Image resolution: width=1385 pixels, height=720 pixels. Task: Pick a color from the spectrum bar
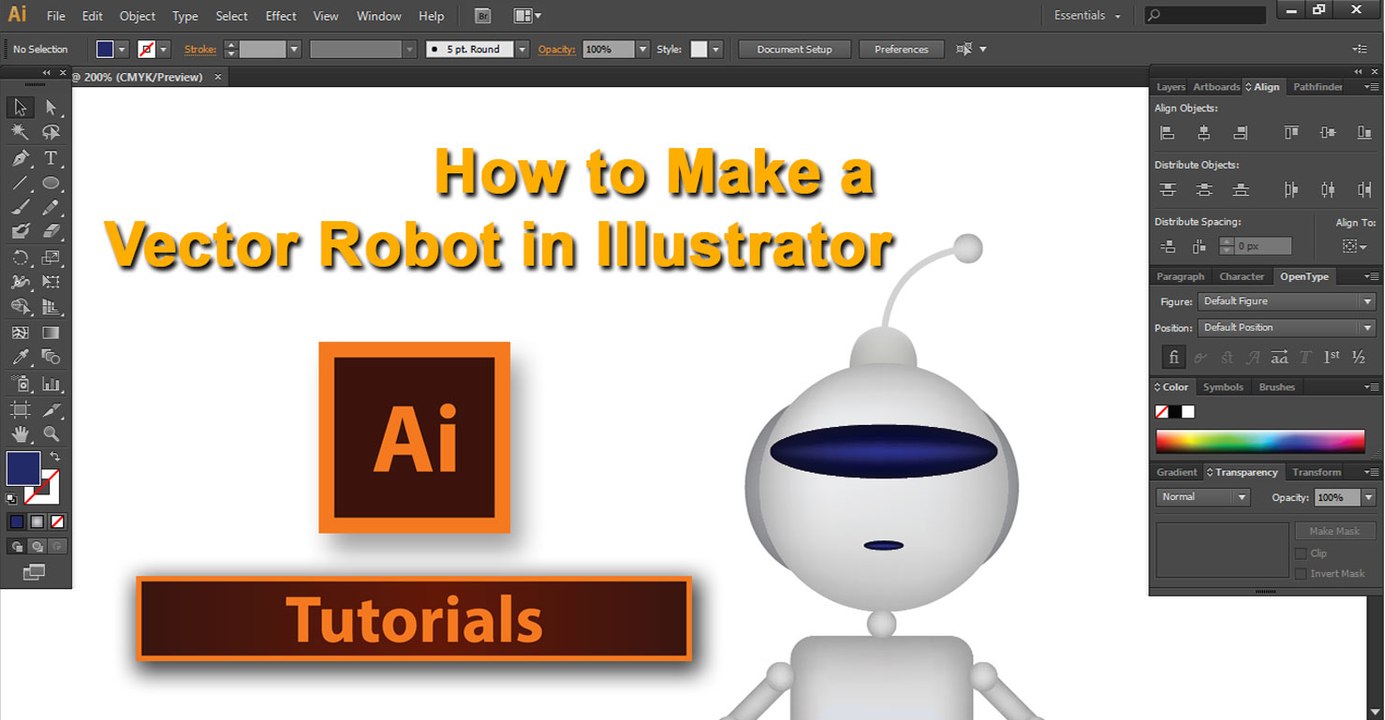pos(1260,440)
